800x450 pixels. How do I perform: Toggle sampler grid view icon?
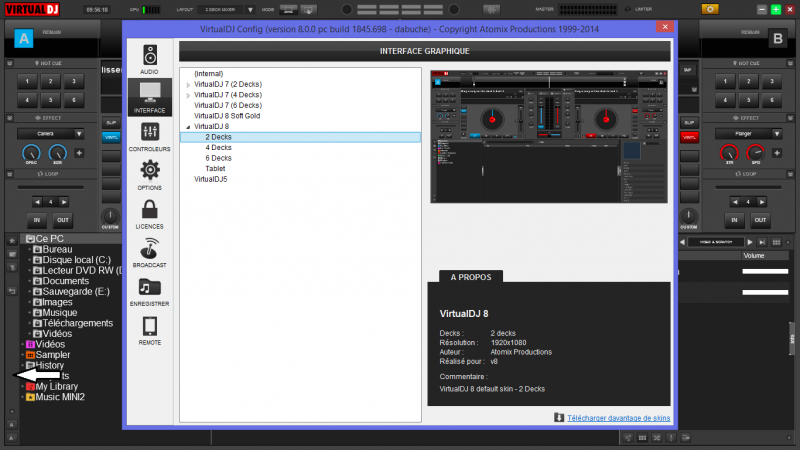[776, 242]
